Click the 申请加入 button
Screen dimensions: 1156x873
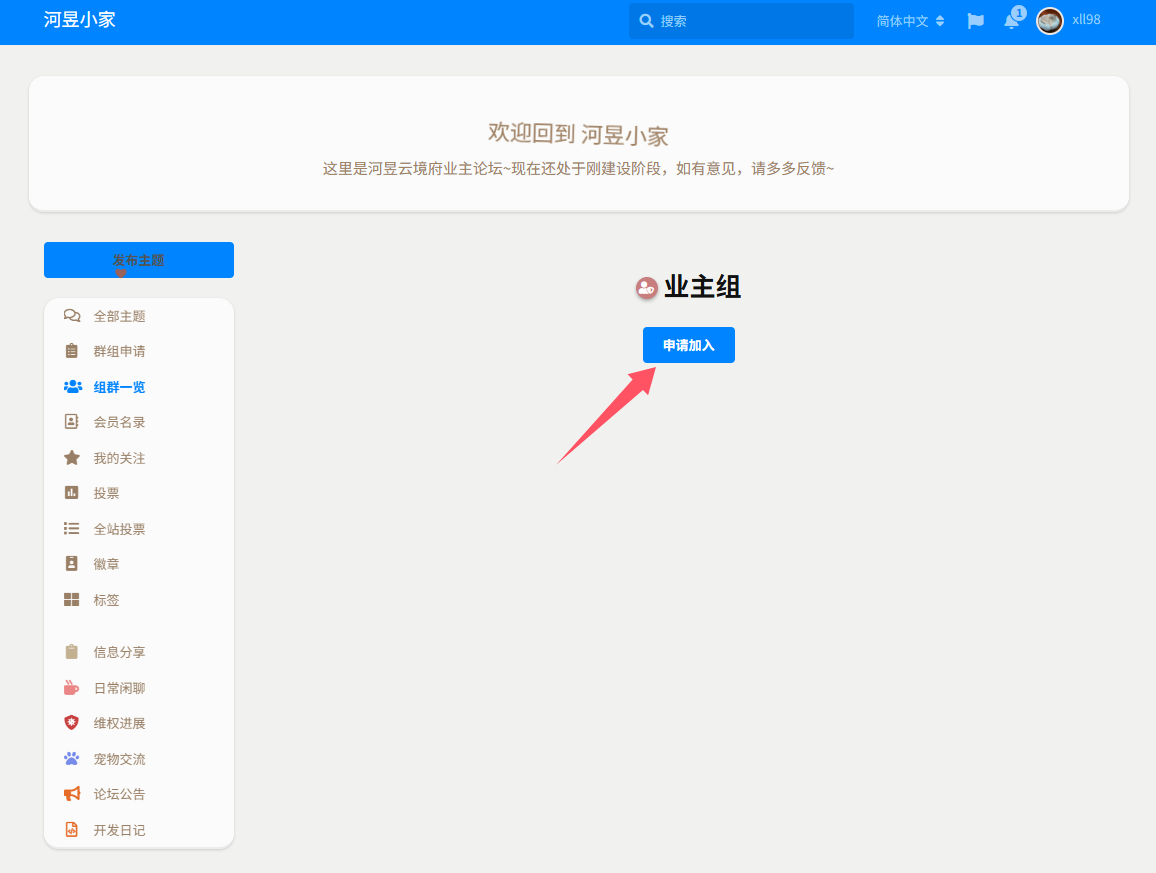tap(688, 345)
